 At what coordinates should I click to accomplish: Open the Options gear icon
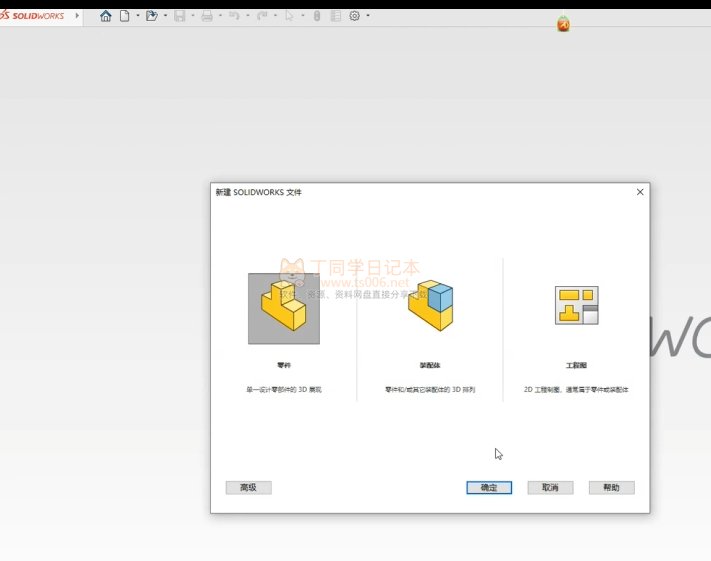[x=354, y=16]
